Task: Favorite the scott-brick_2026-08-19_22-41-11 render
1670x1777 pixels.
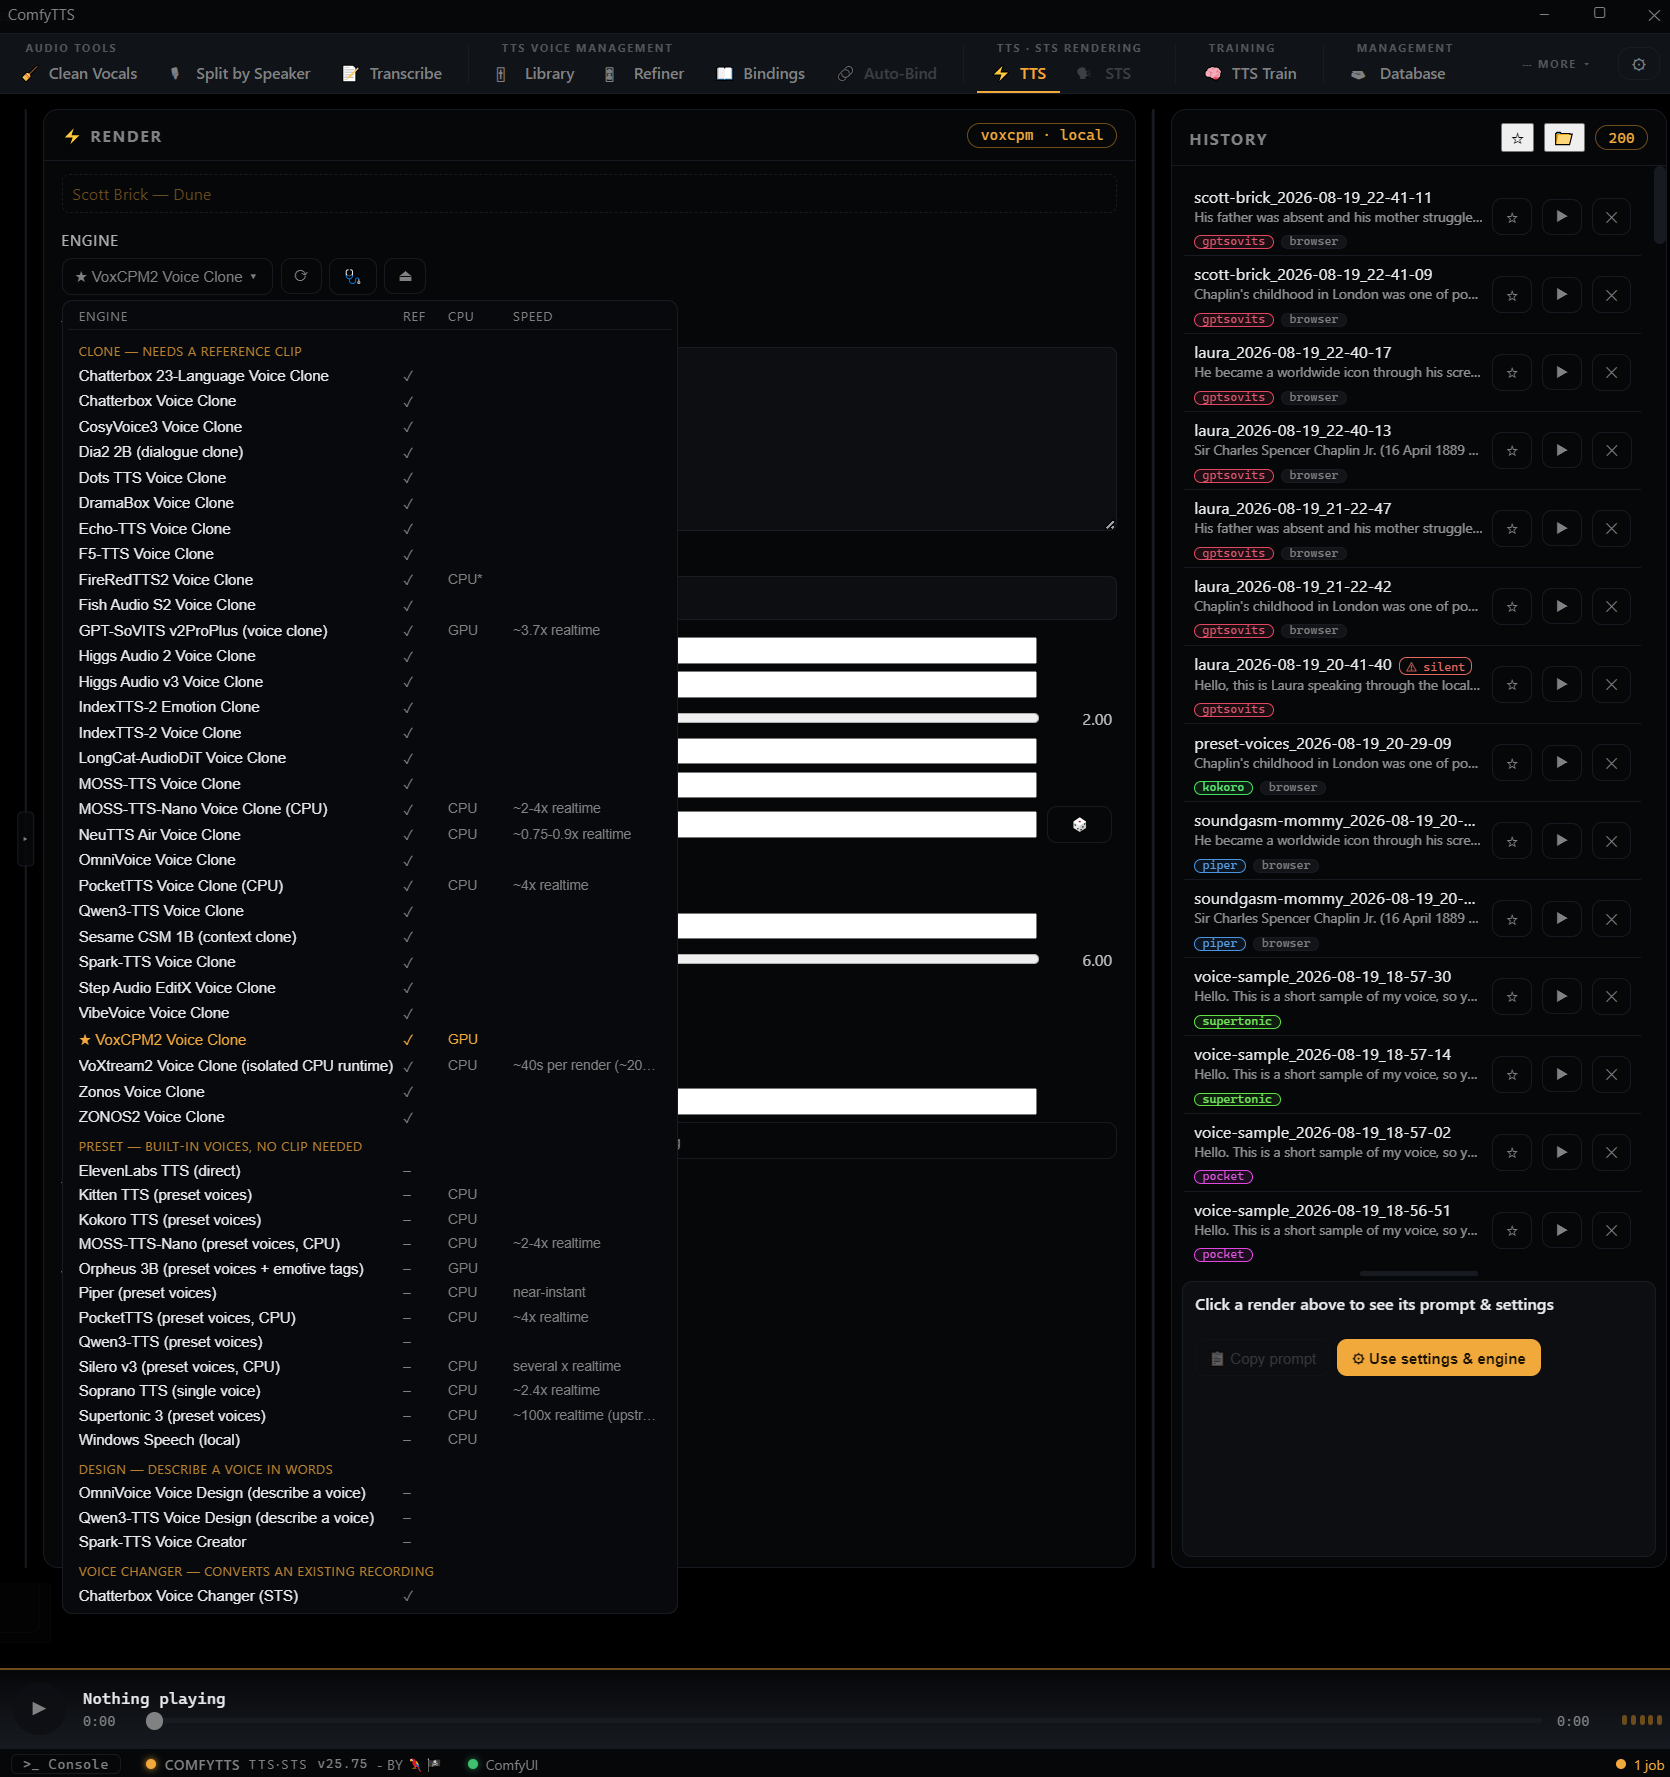Action: (x=1512, y=217)
